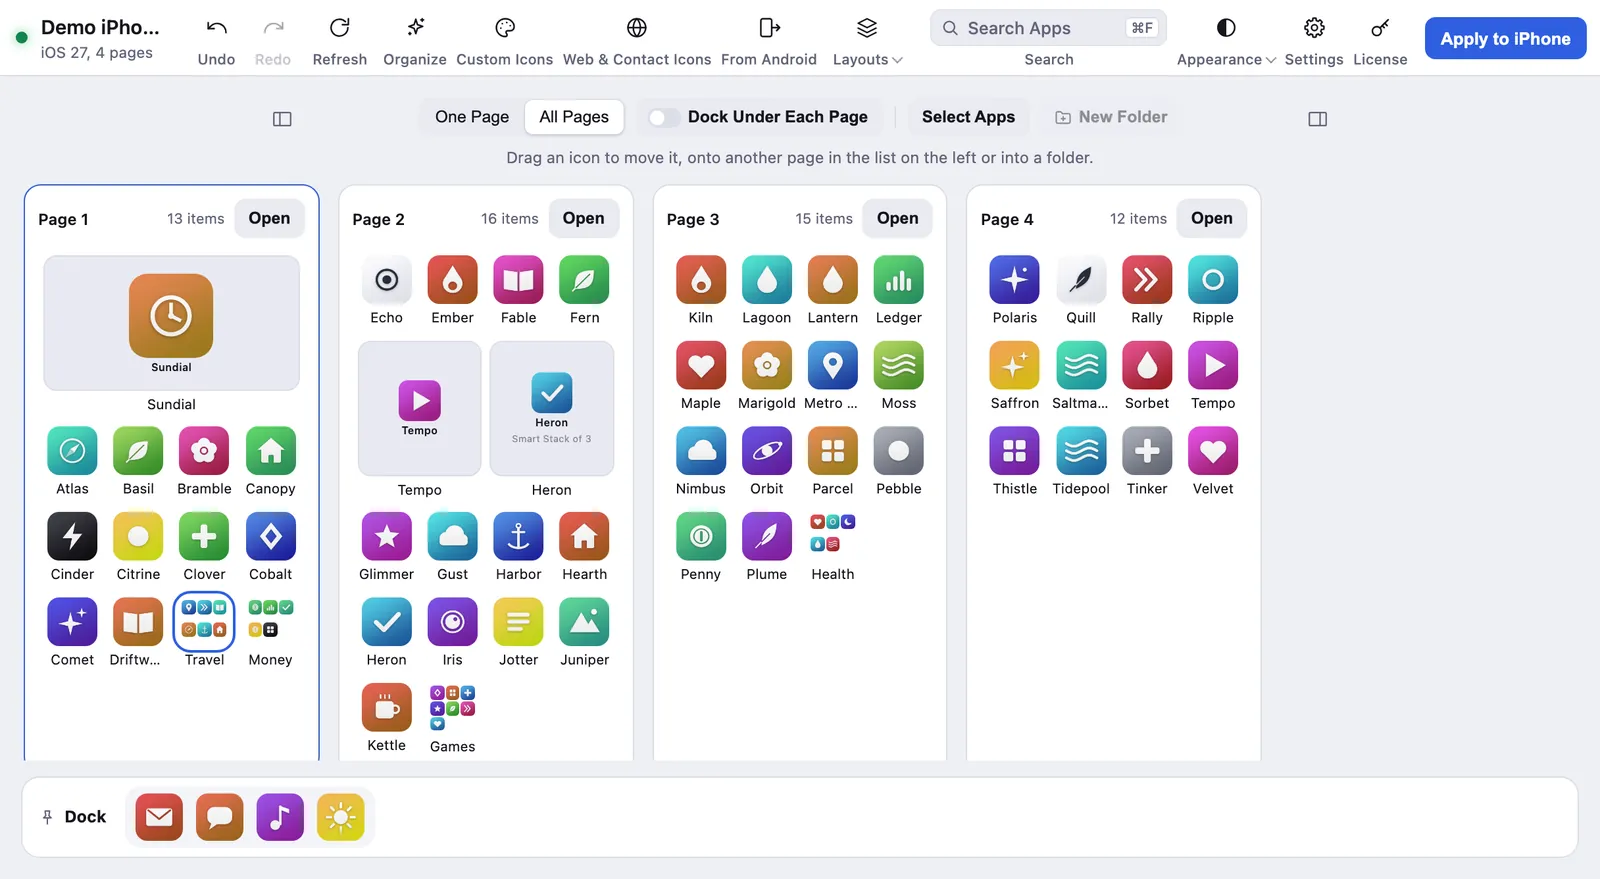Click the Mail icon in the Dock
1600x879 pixels.
(x=159, y=817)
